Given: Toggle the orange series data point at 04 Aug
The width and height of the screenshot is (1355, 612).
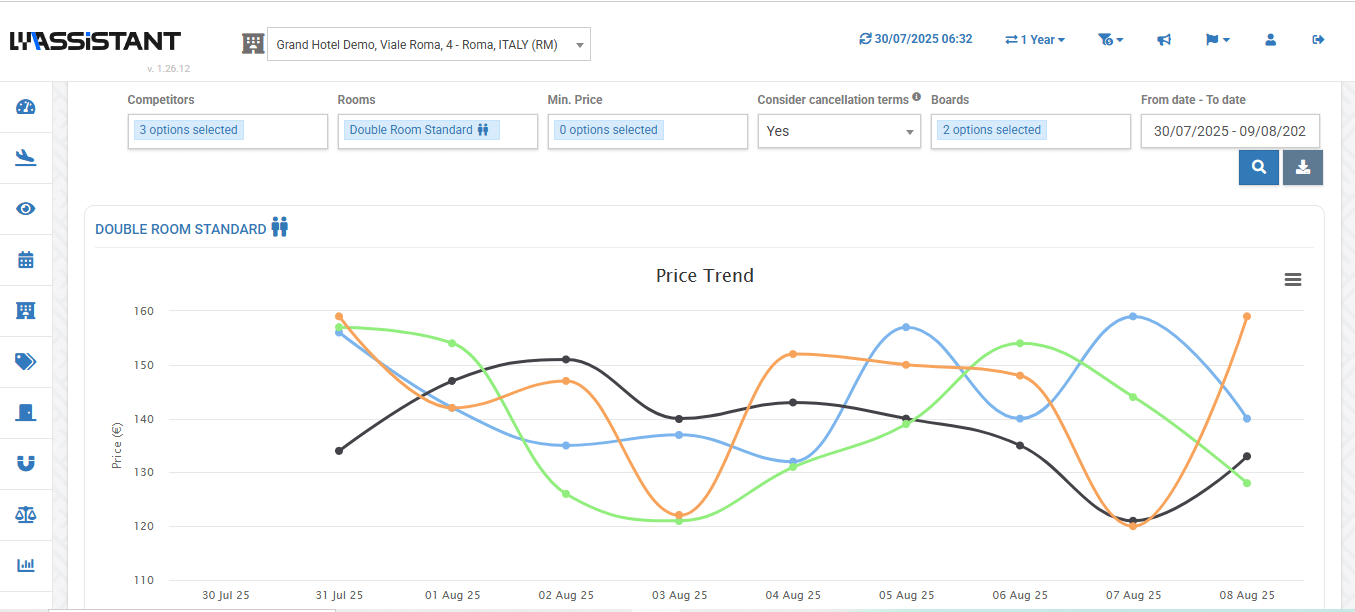Looking at the screenshot, I should [793, 354].
